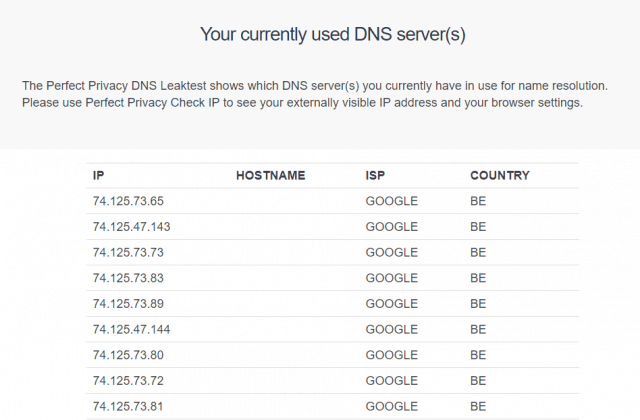The height and width of the screenshot is (420, 640).
Task: Select IP address 74.125.73.83
Action: (x=128, y=278)
